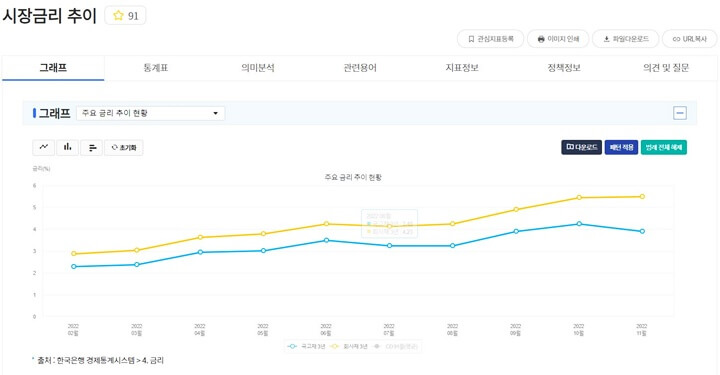Click the 이미지 인쇄 print button
Image resolution: width=720 pixels, height=375 pixels.
coord(558,39)
